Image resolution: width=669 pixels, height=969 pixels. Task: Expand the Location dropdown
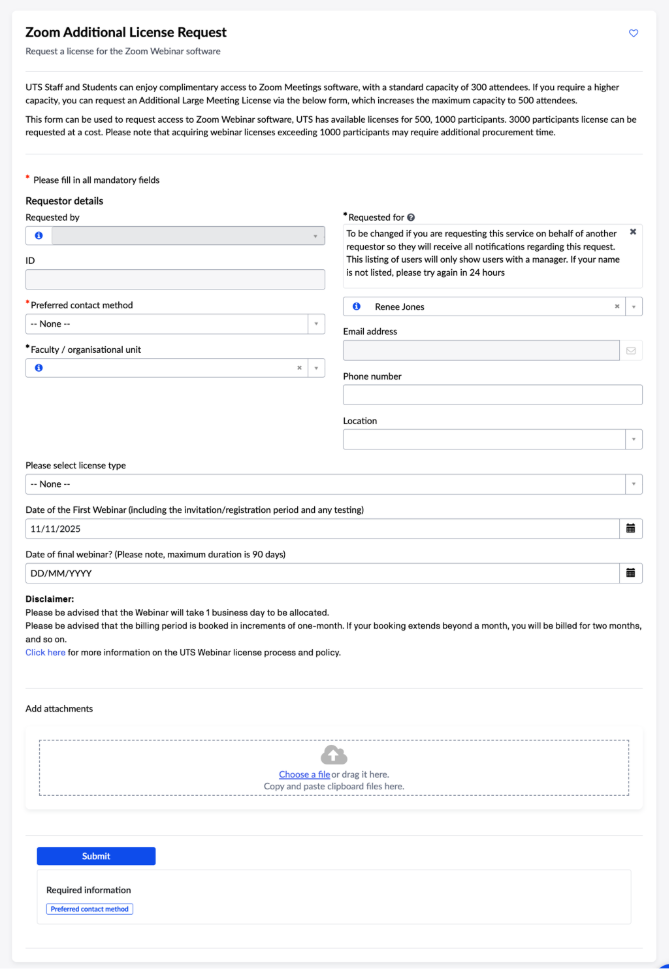632,439
